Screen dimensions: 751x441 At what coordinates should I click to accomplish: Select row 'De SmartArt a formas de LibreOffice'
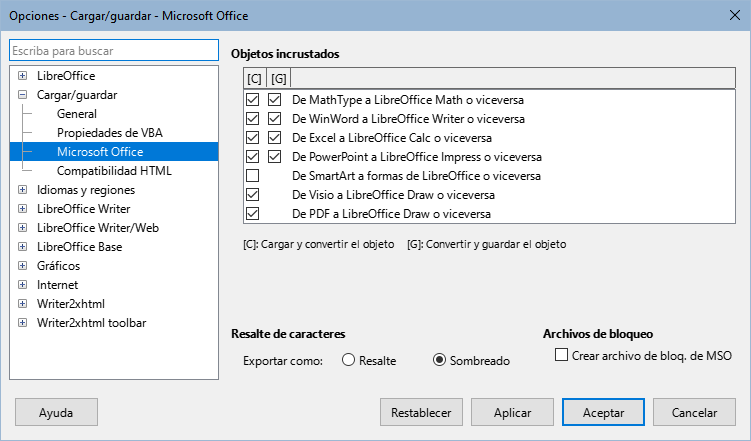[x=489, y=176]
